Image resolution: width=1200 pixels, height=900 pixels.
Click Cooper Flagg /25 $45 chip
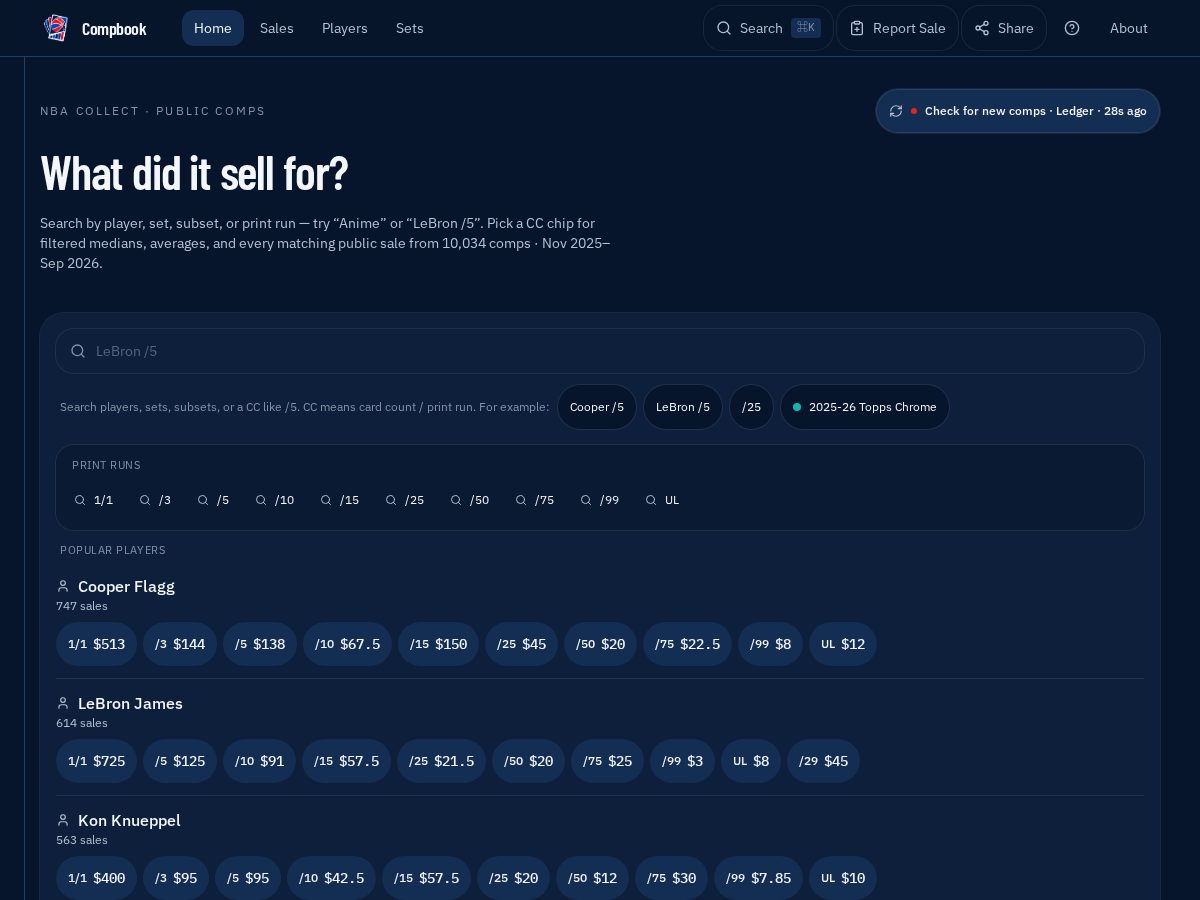pos(521,644)
